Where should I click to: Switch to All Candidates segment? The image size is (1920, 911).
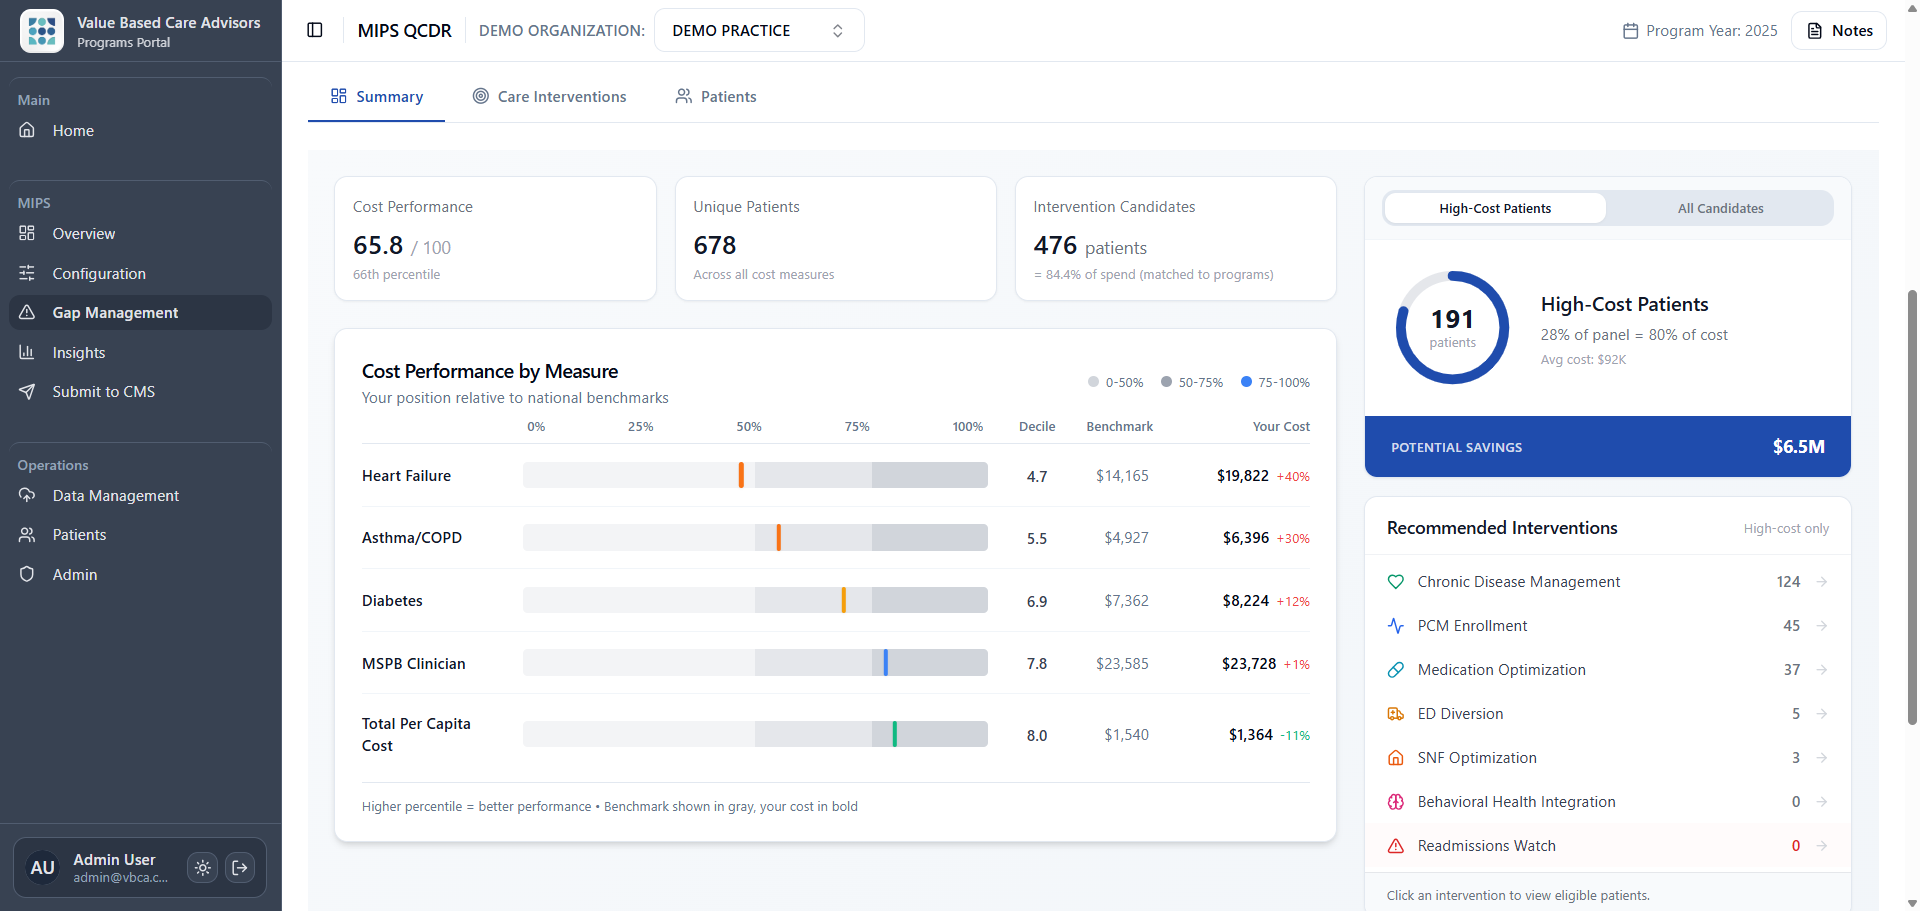1720,208
